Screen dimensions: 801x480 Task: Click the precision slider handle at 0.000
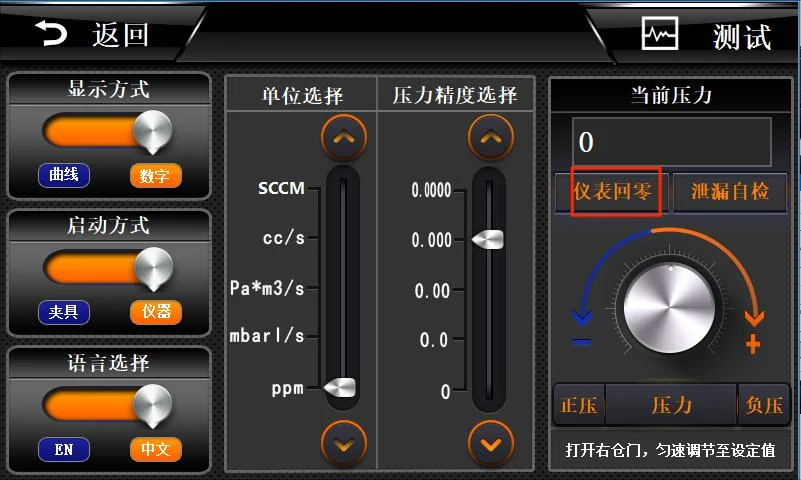[x=487, y=239]
